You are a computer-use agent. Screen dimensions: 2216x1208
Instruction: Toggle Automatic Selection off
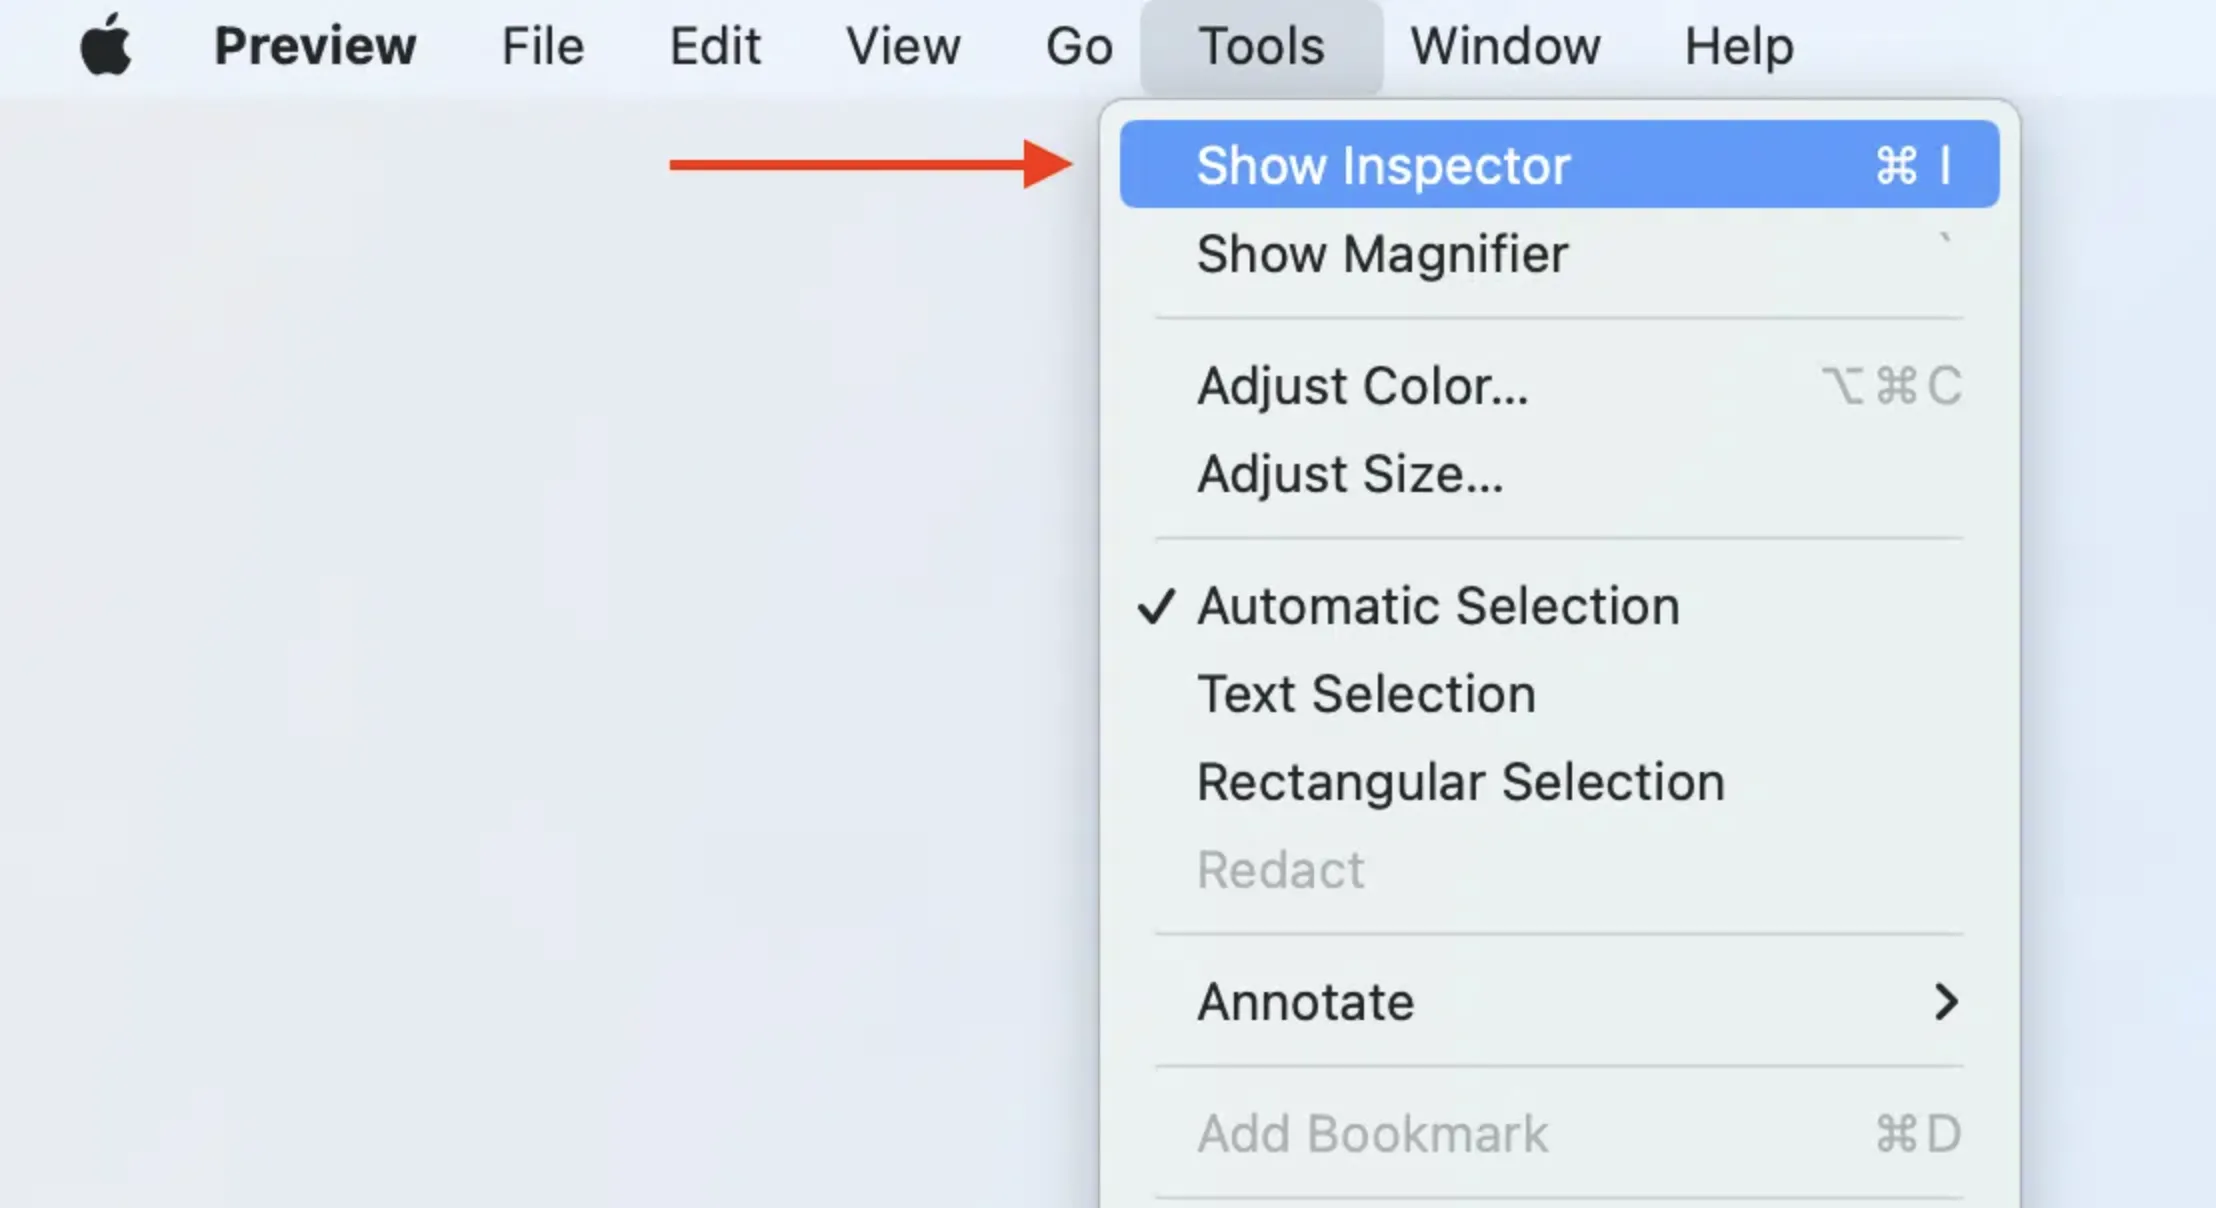coord(1440,604)
